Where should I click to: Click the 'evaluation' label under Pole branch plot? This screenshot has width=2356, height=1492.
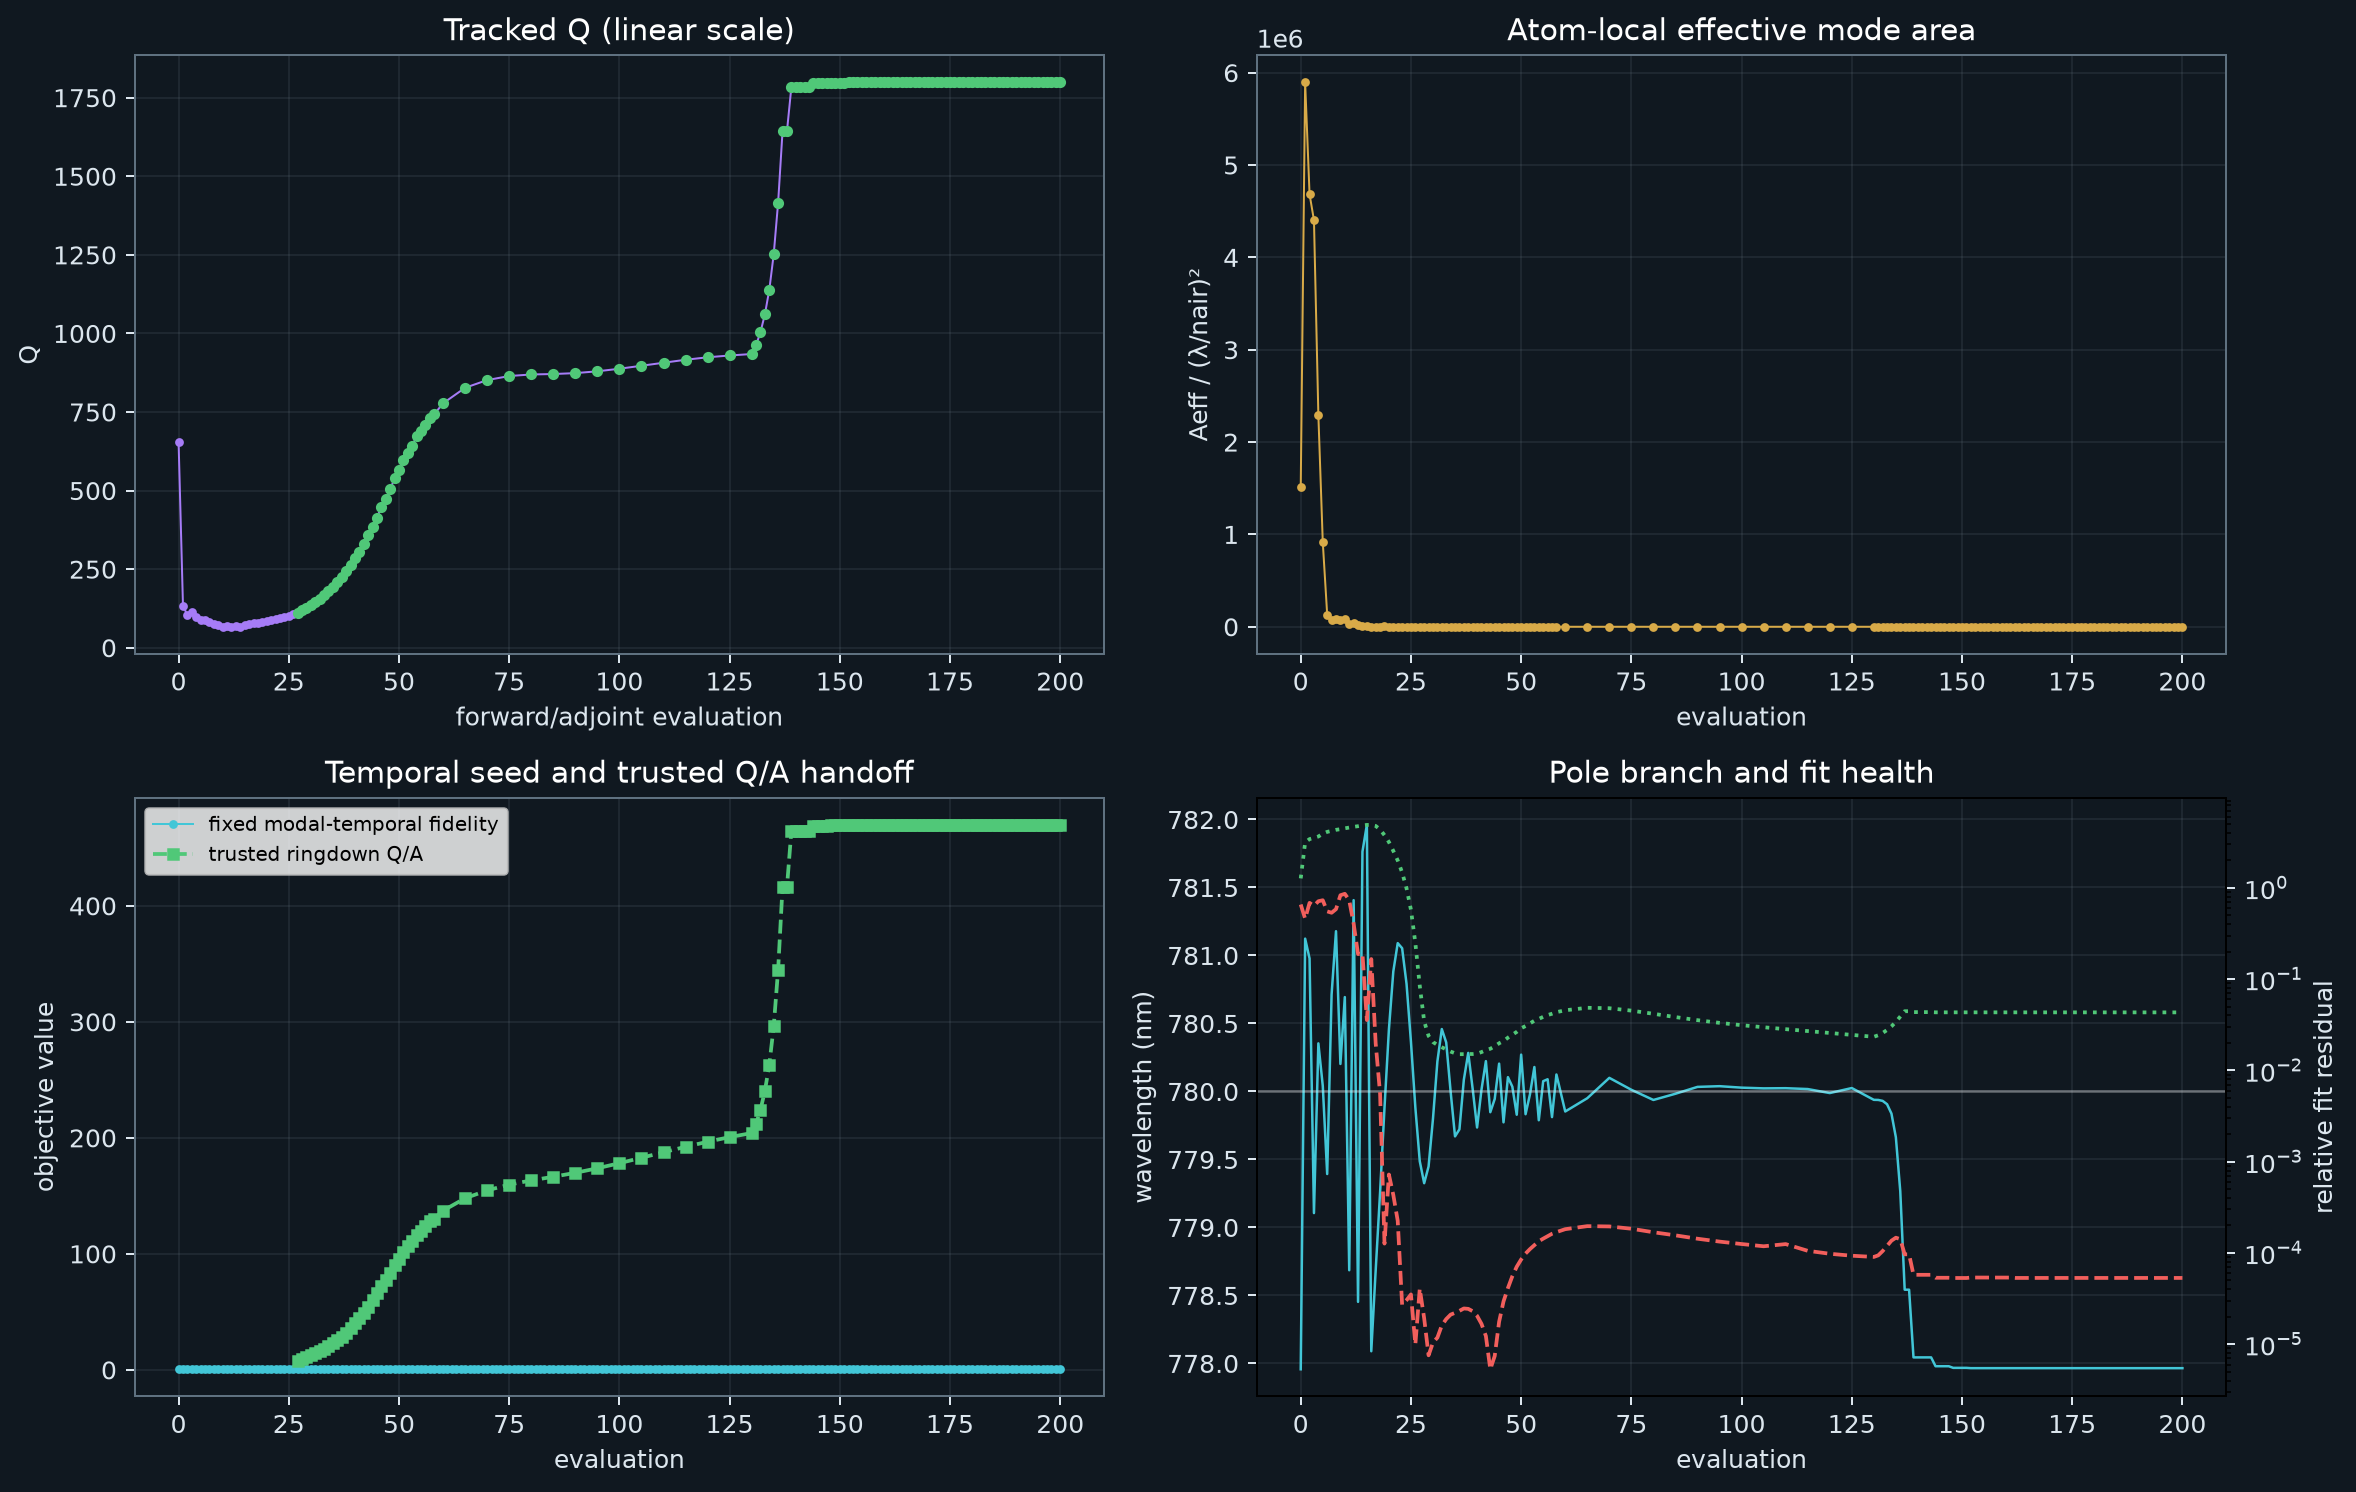(1740, 1459)
